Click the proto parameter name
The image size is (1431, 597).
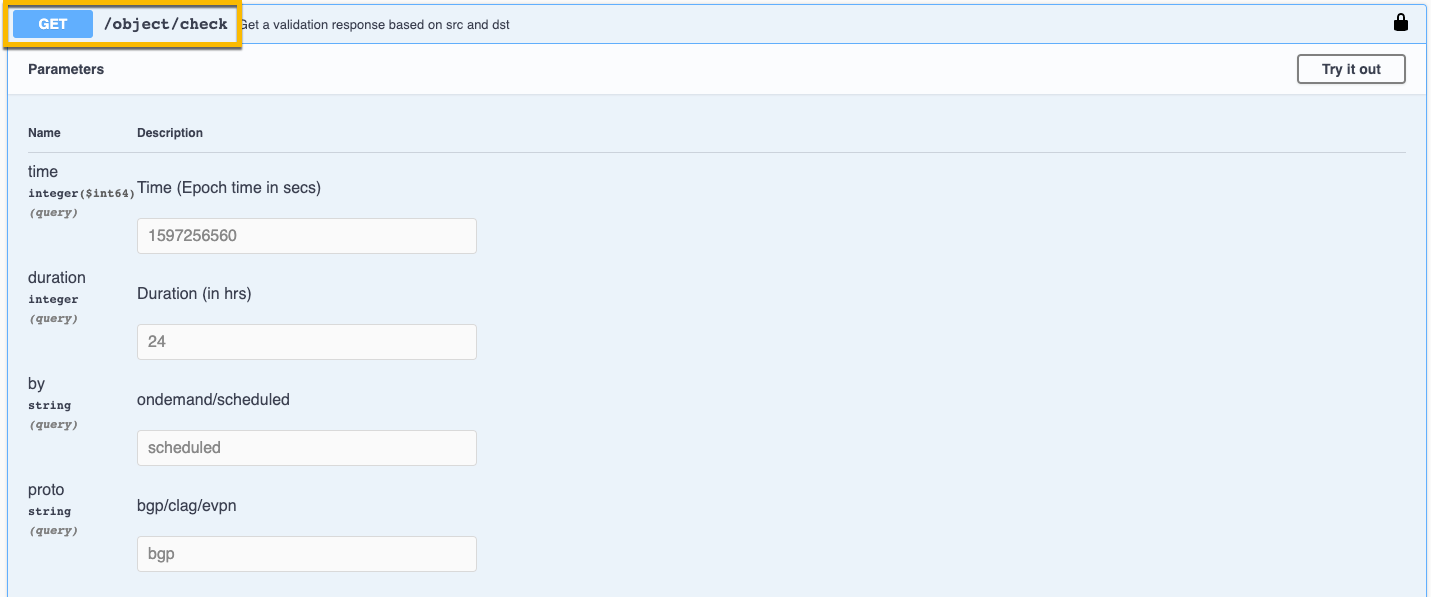tap(46, 490)
